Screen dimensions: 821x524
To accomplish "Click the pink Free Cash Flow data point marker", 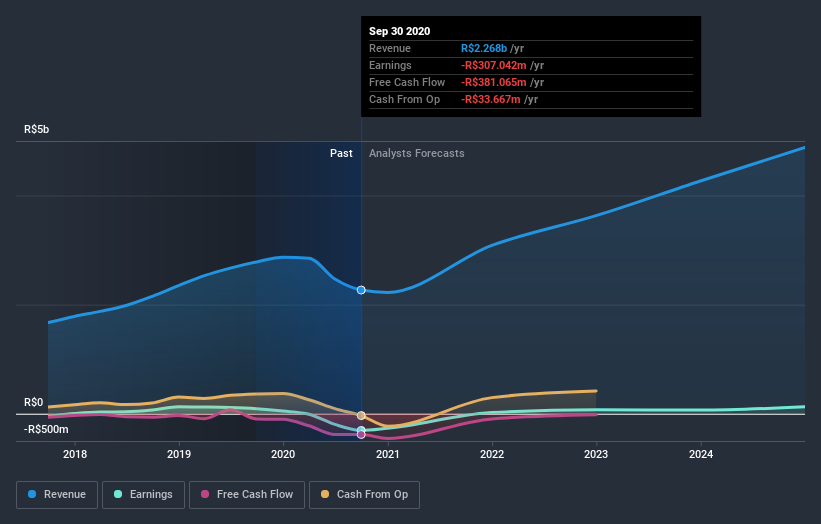I will [x=361, y=435].
